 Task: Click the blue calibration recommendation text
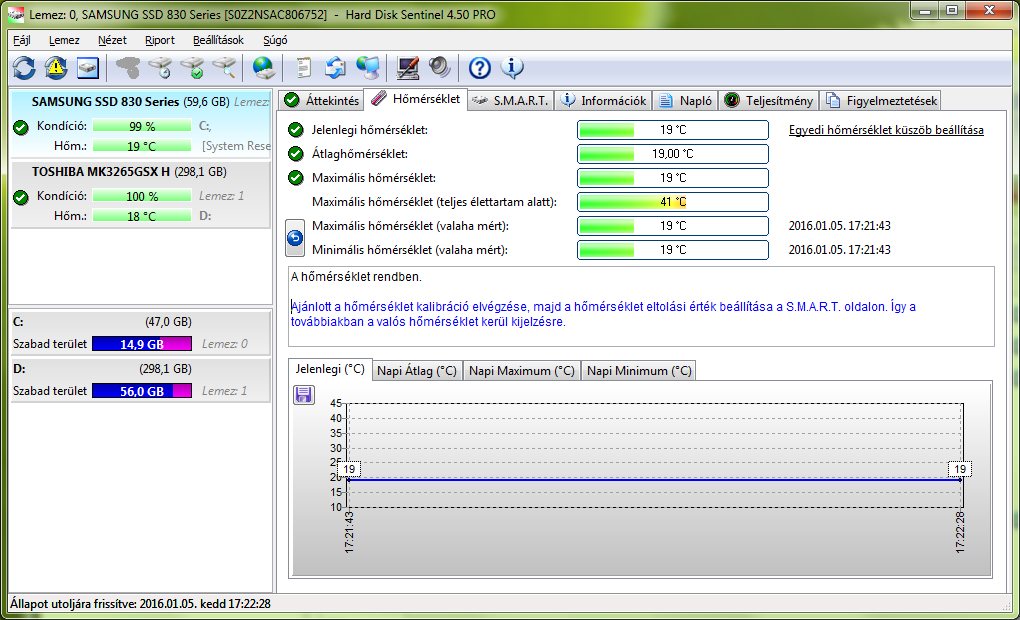(x=603, y=314)
